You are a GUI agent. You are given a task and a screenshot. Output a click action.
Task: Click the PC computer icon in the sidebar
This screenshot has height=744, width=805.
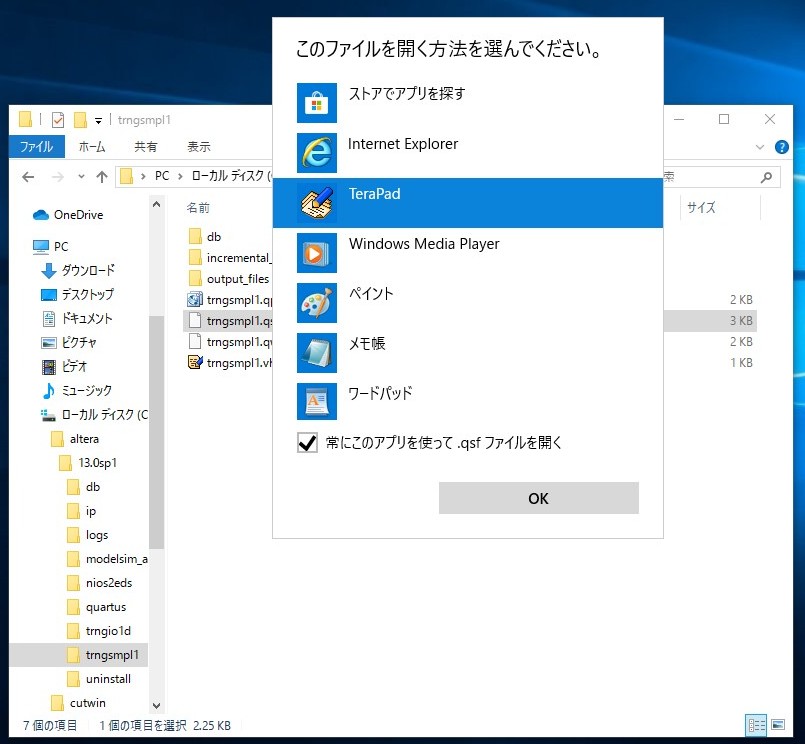[x=41, y=247]
